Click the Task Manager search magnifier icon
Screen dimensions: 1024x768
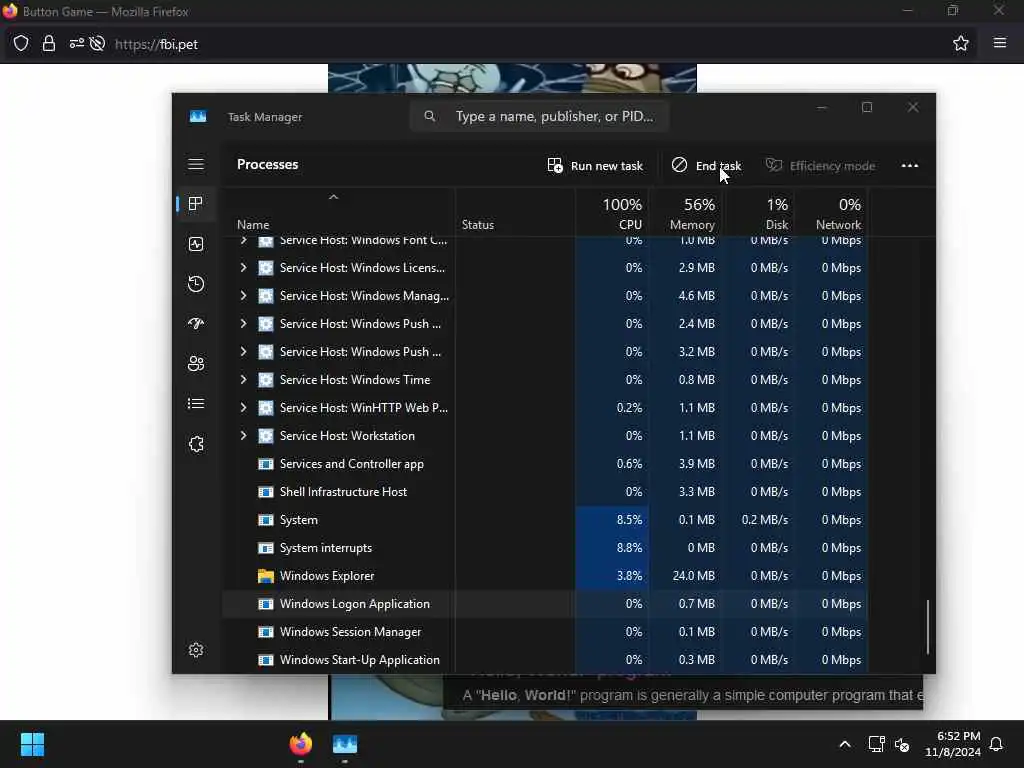tap(429, 116)
